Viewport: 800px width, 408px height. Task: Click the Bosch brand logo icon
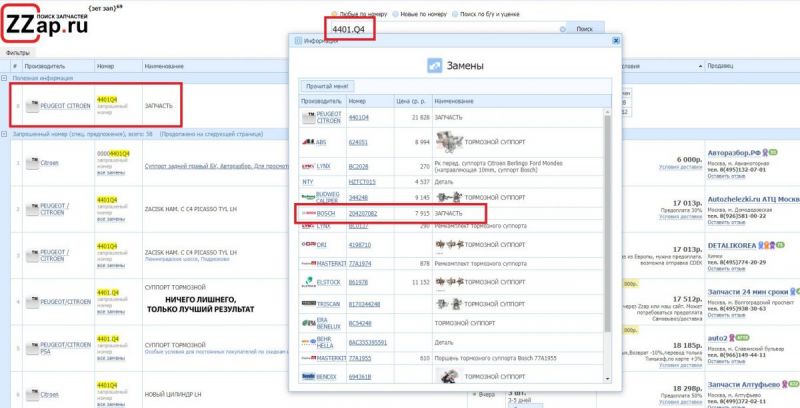point(309,213)
